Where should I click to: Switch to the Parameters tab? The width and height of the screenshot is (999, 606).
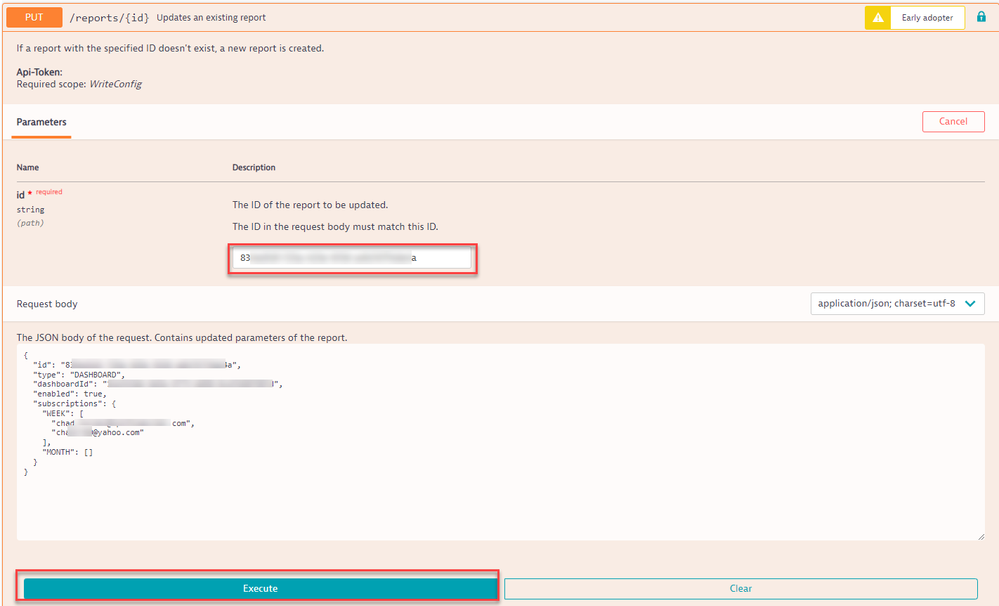41,122
